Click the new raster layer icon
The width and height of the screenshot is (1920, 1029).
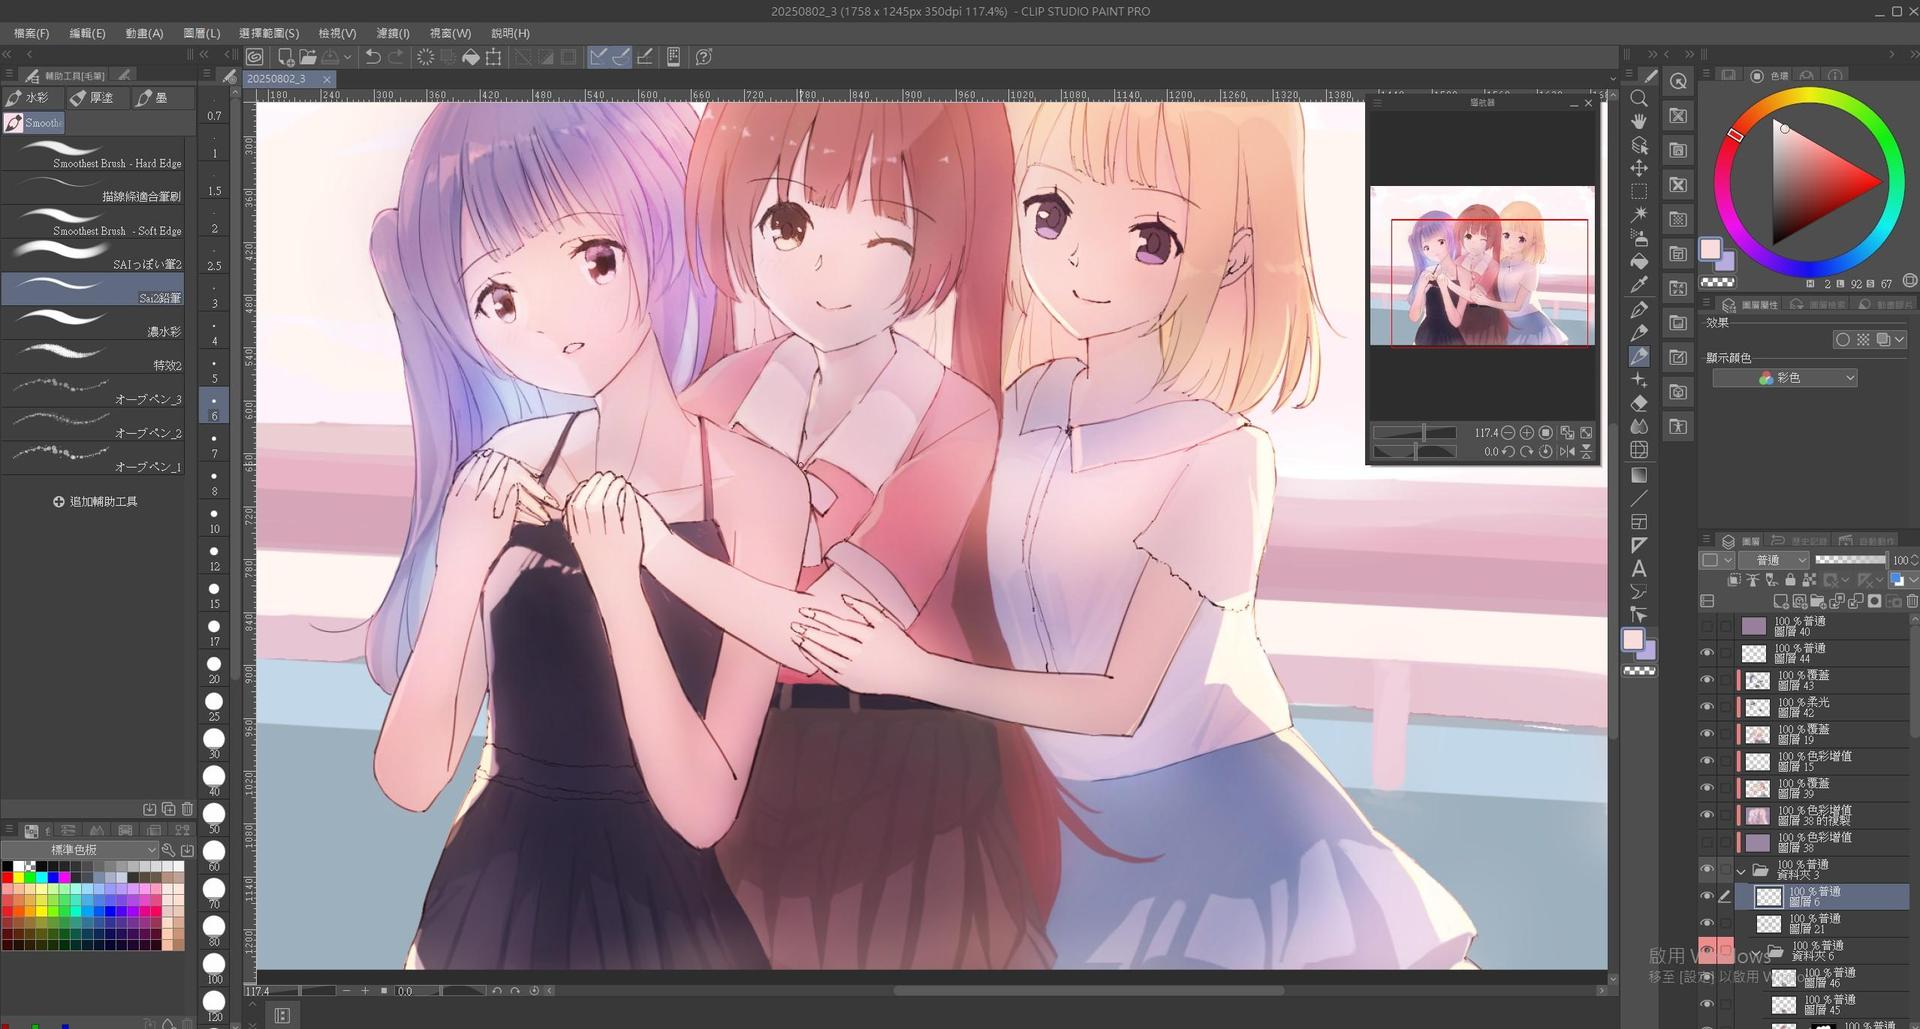(x=1780, y=602)
